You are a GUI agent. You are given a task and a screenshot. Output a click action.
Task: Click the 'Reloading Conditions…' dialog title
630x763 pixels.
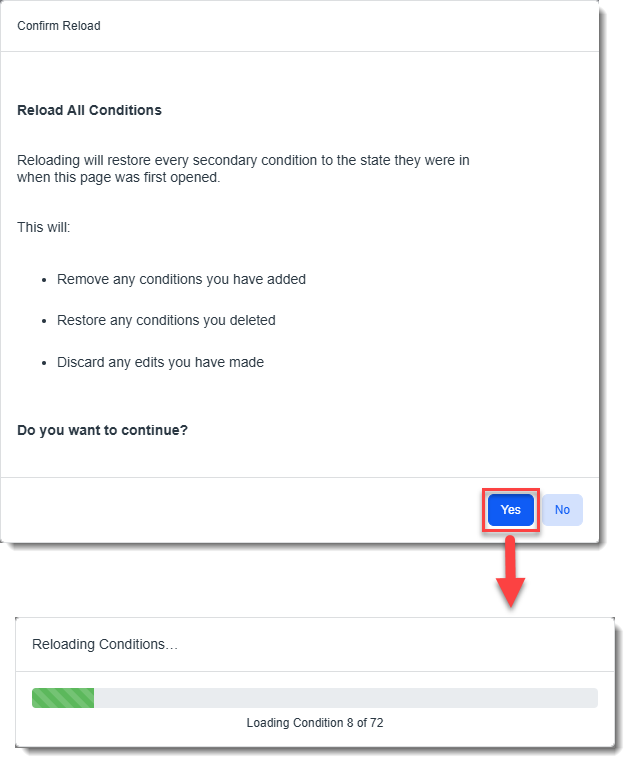click(105, 645)
